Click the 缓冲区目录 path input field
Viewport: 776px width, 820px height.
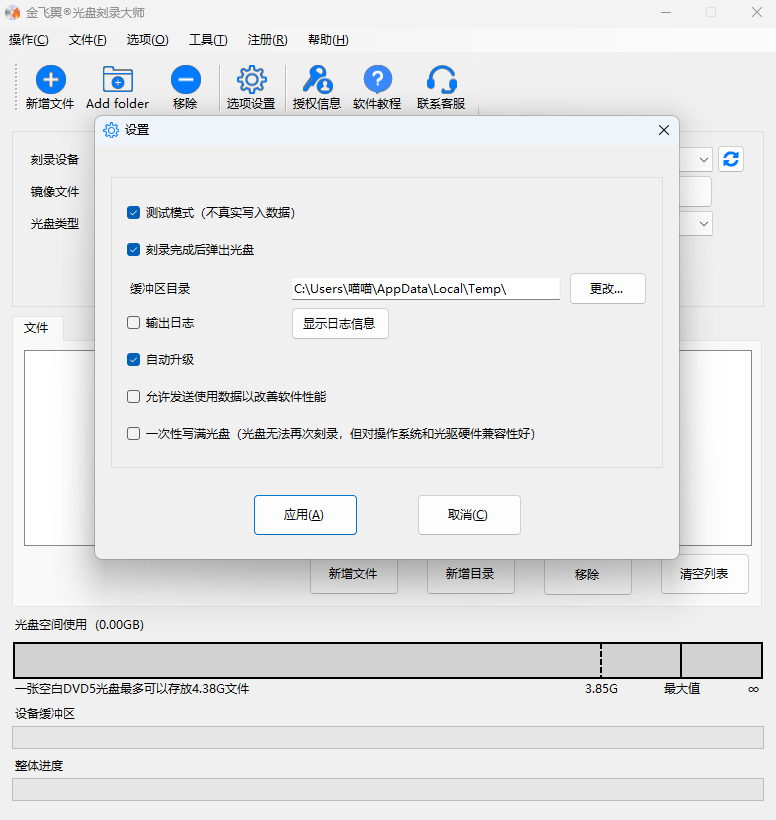pos(425,289)
